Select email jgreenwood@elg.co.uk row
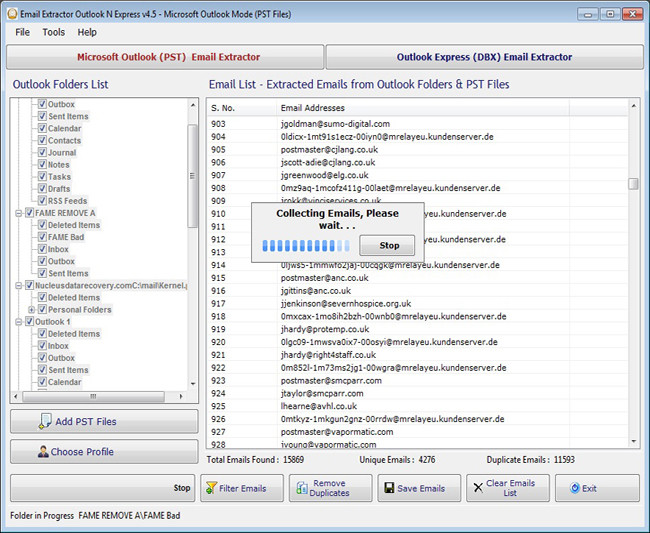650x533 pixels. pos(417,175)
